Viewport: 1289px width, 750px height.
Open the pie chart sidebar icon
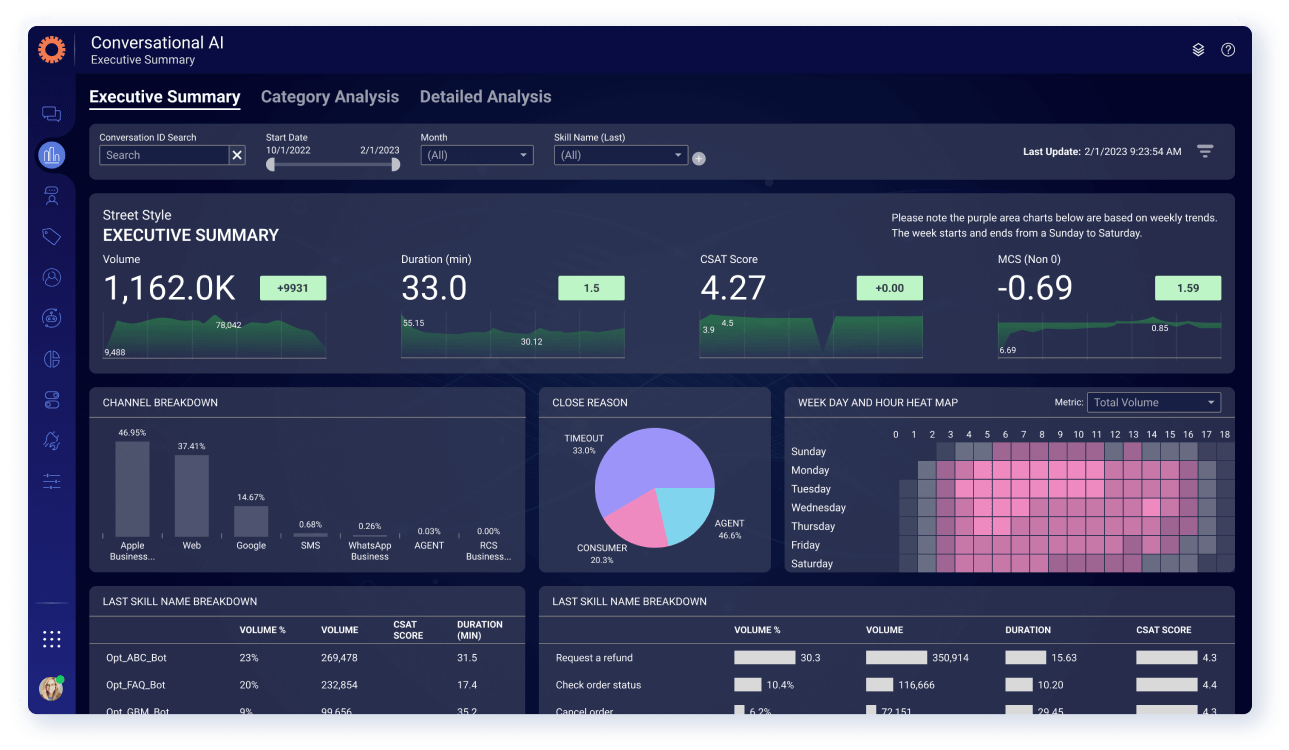tap(51, 359)
